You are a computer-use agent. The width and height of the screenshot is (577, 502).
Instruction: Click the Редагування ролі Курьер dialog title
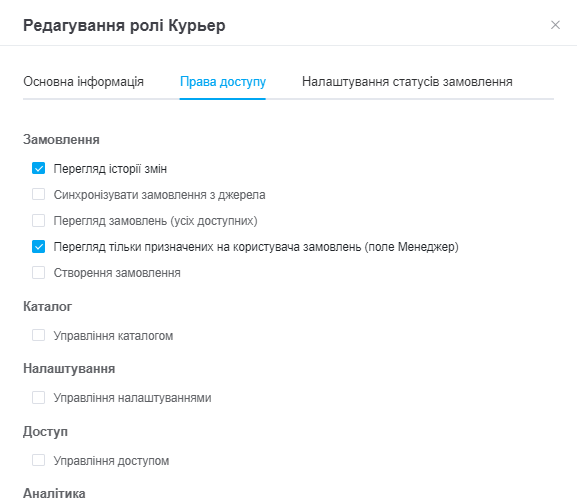pos(124,26)
